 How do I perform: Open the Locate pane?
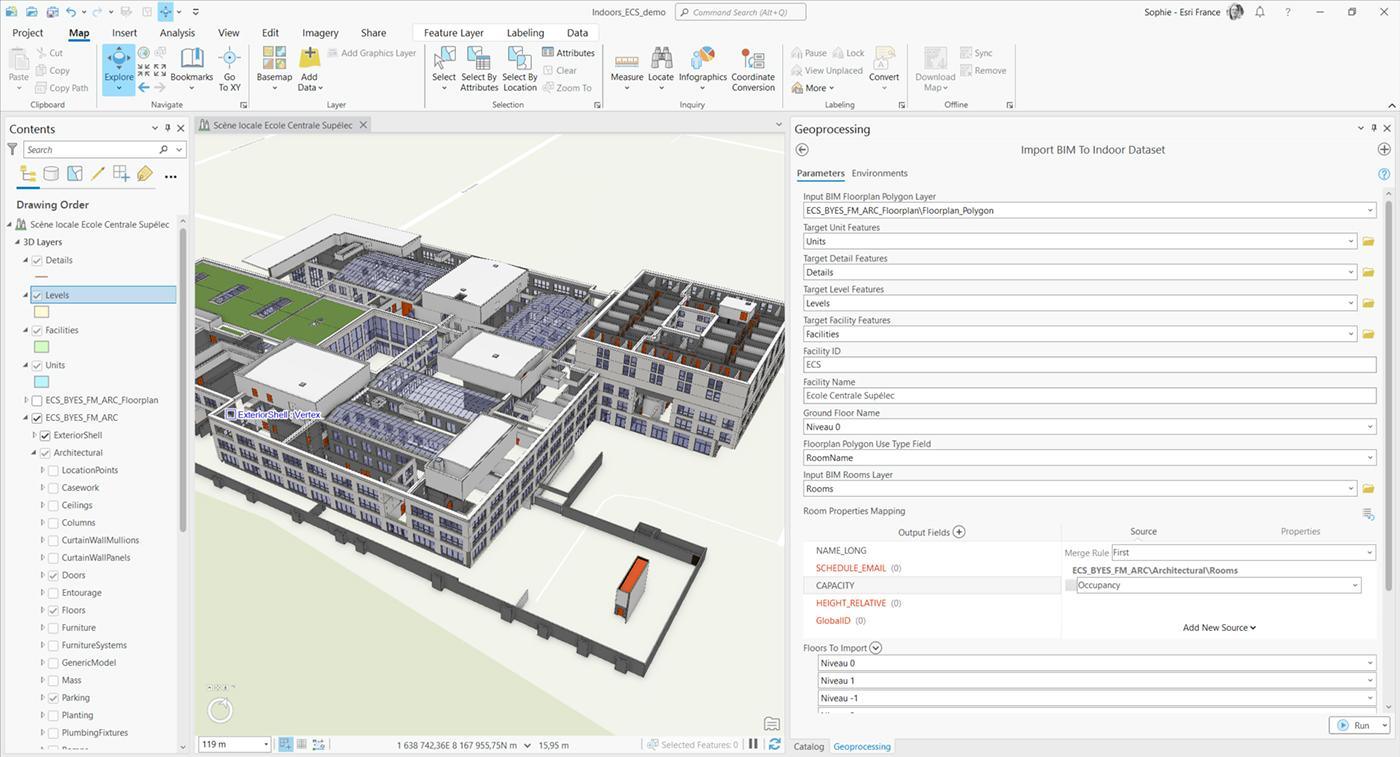coord(661,68)
